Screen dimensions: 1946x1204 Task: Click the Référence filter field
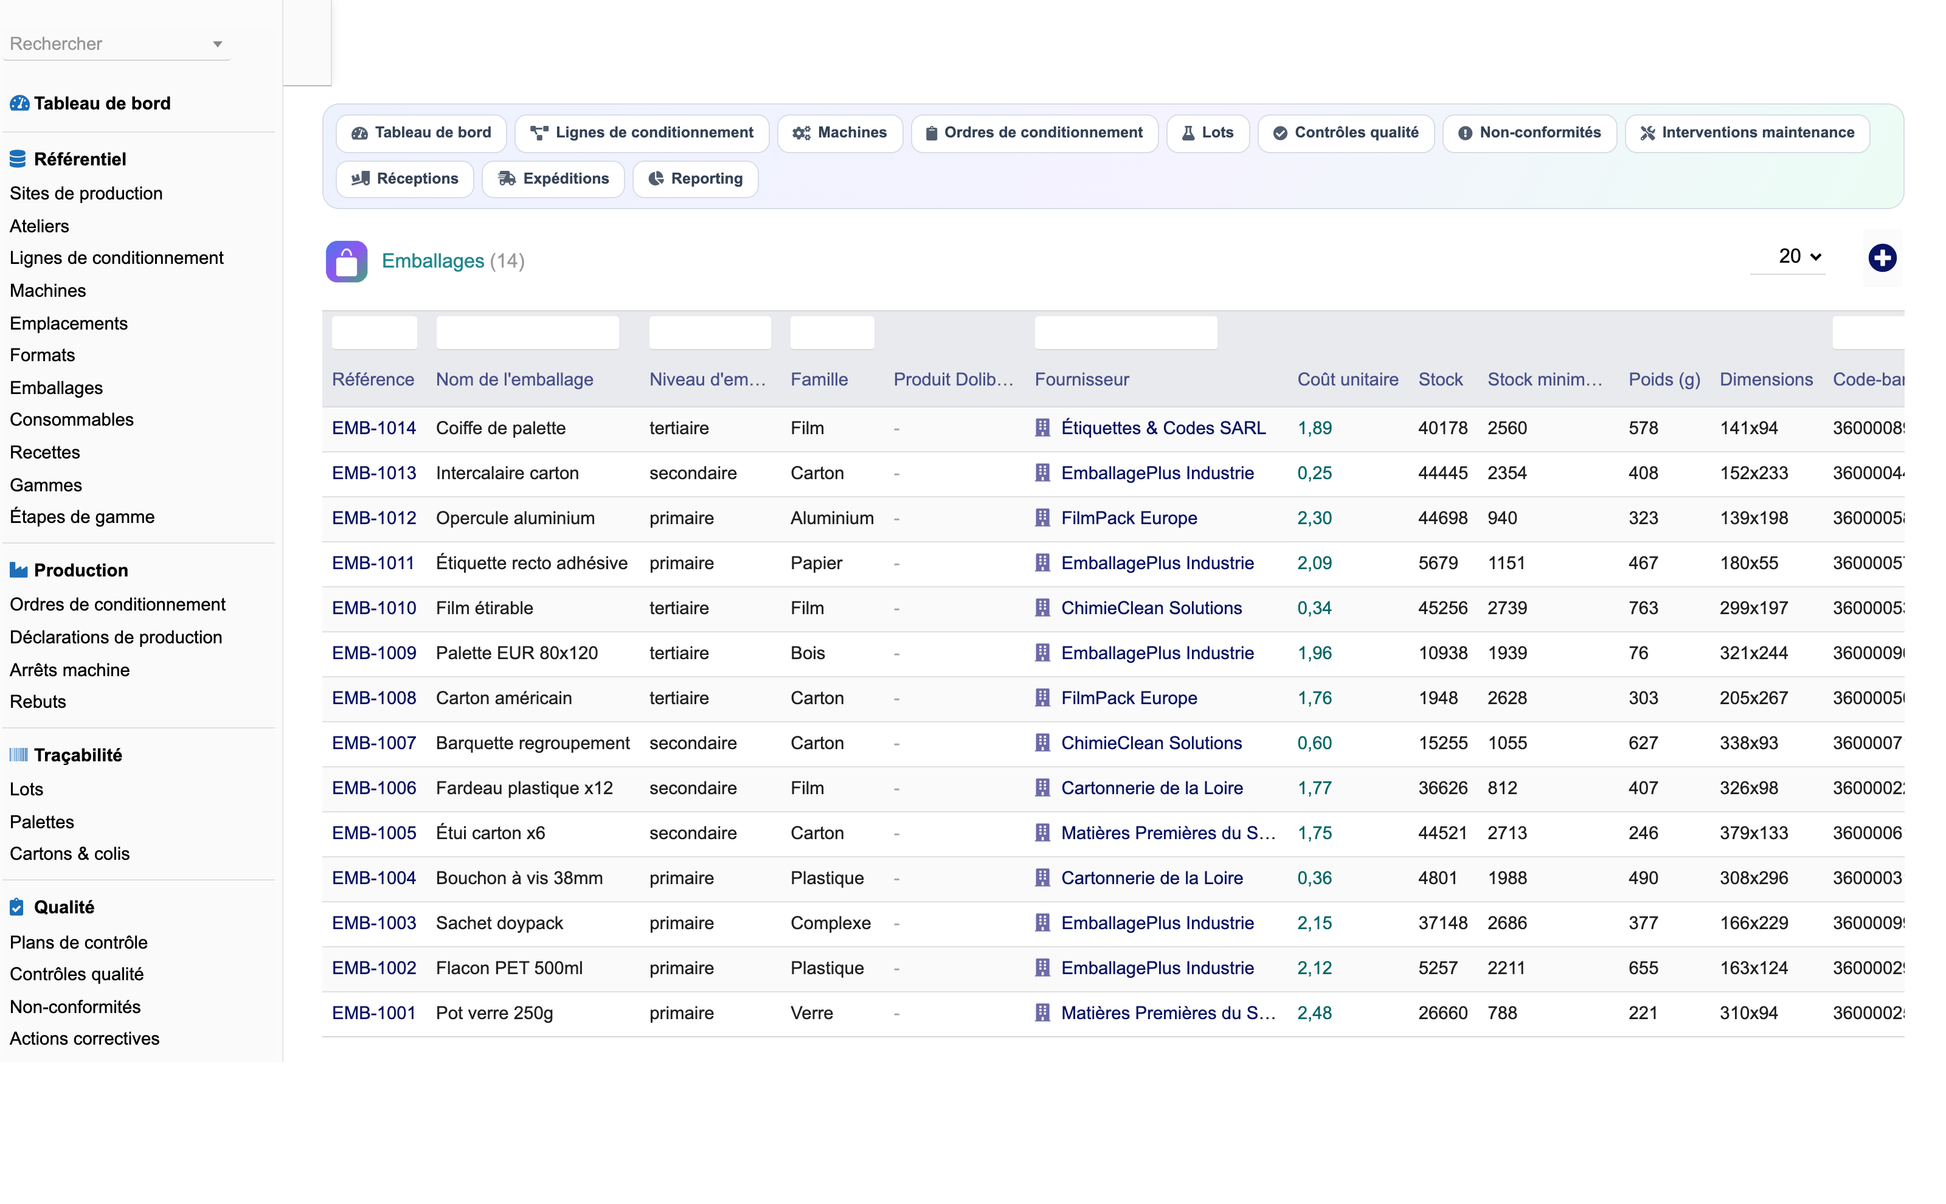pos(374,333)
